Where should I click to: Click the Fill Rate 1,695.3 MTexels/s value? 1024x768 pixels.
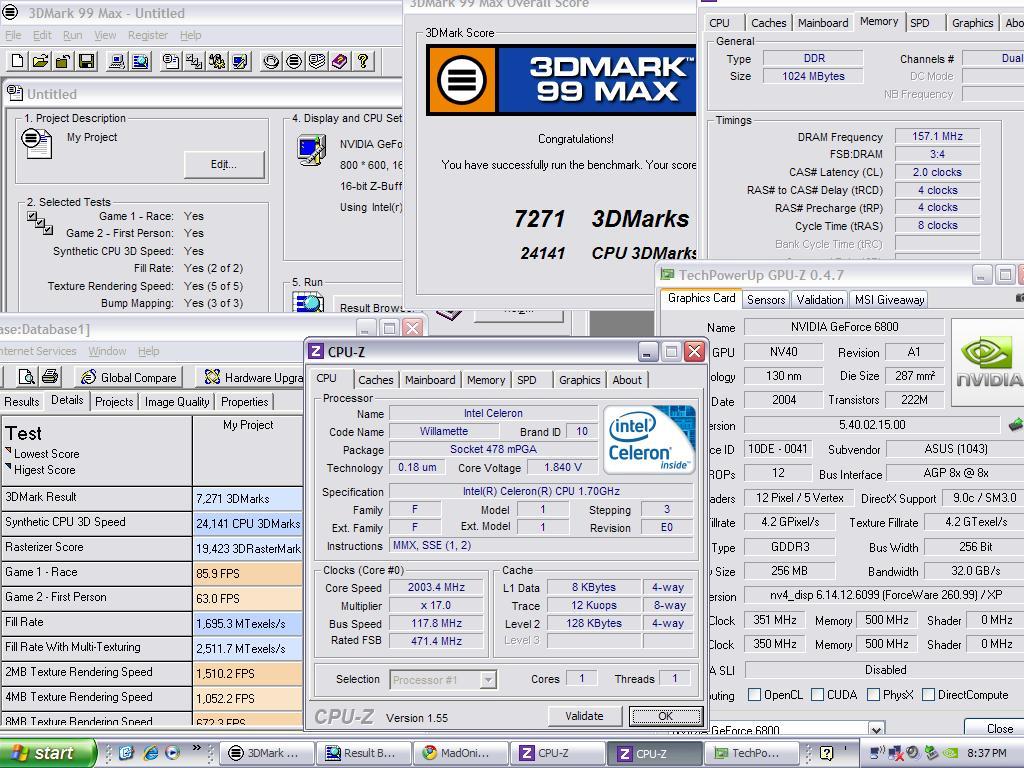pyautogui.click(x=248, y=624)
